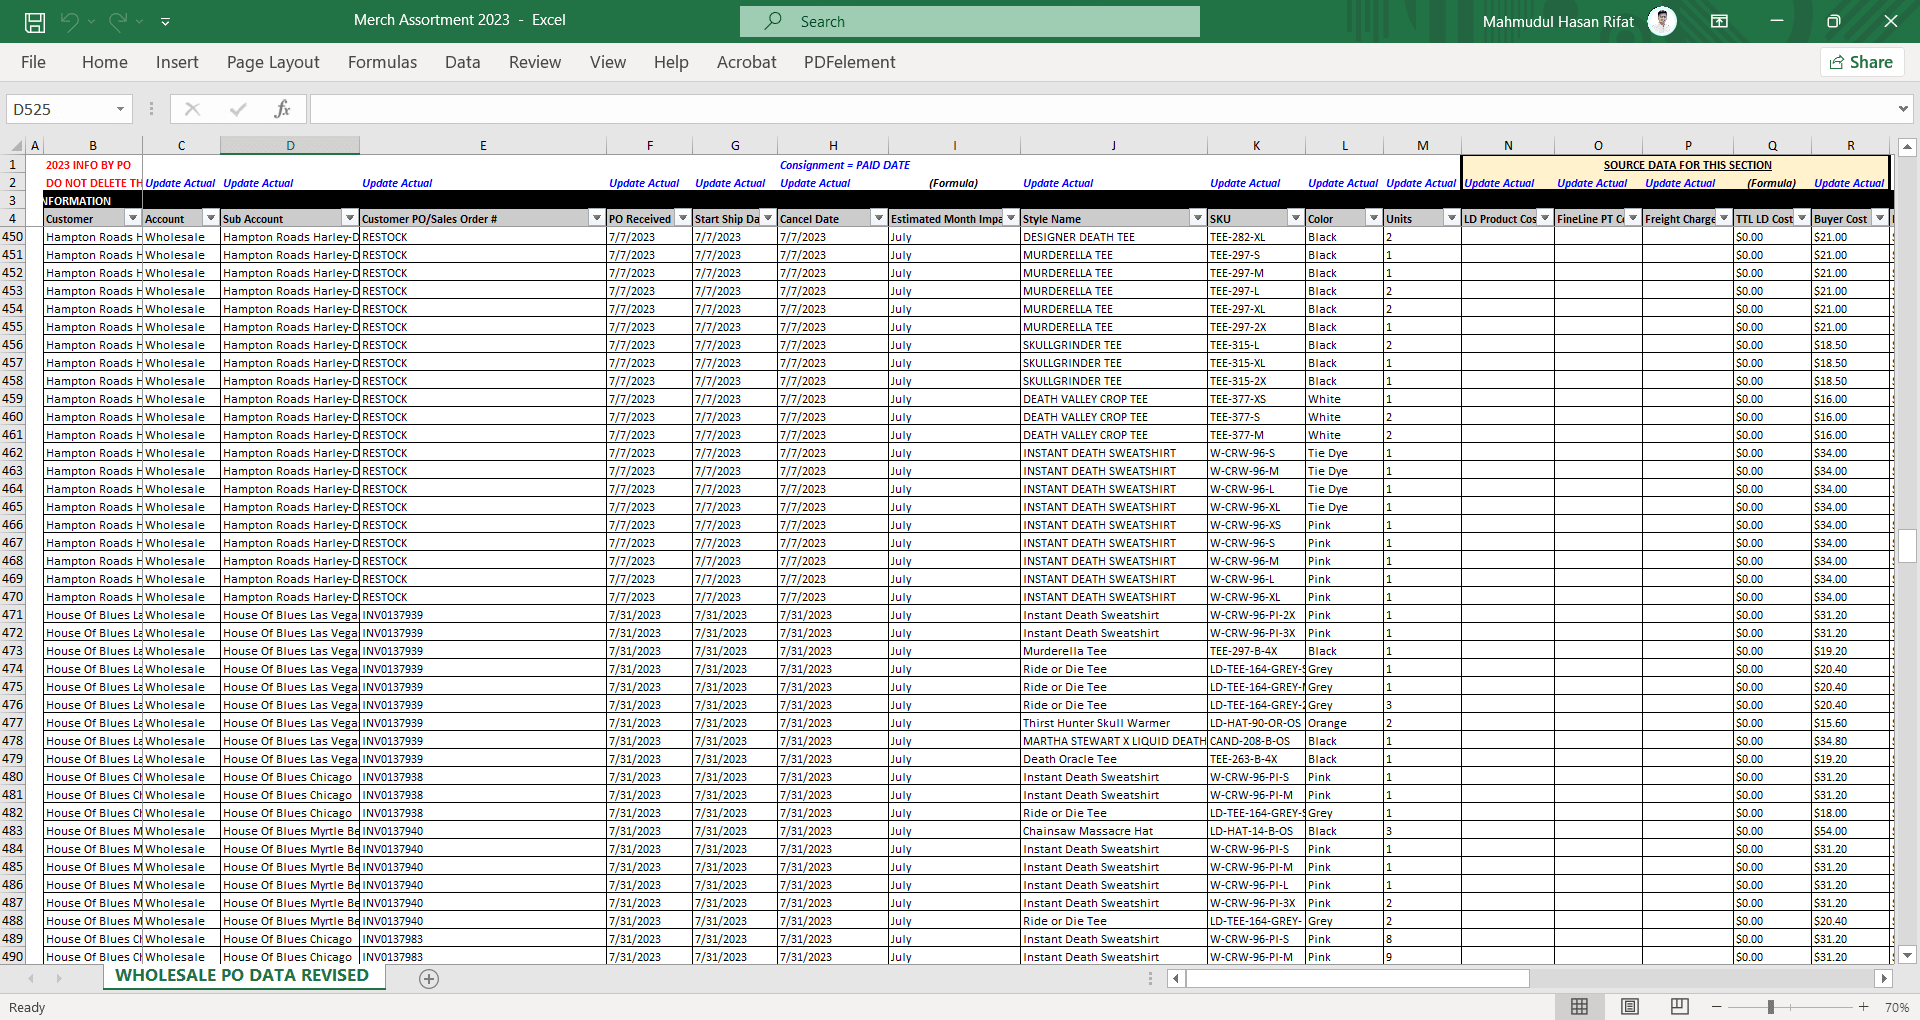Select column D header
Viewport: 1920px width, 1020px height.
(x=290, y=146)
